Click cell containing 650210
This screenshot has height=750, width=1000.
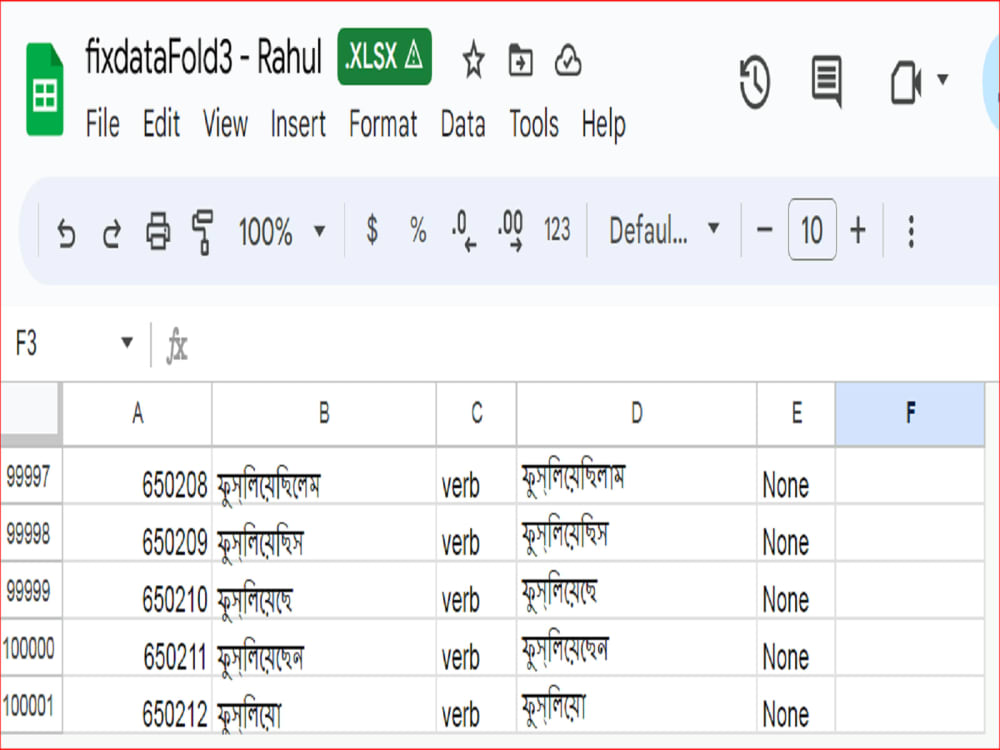point(137,591)
